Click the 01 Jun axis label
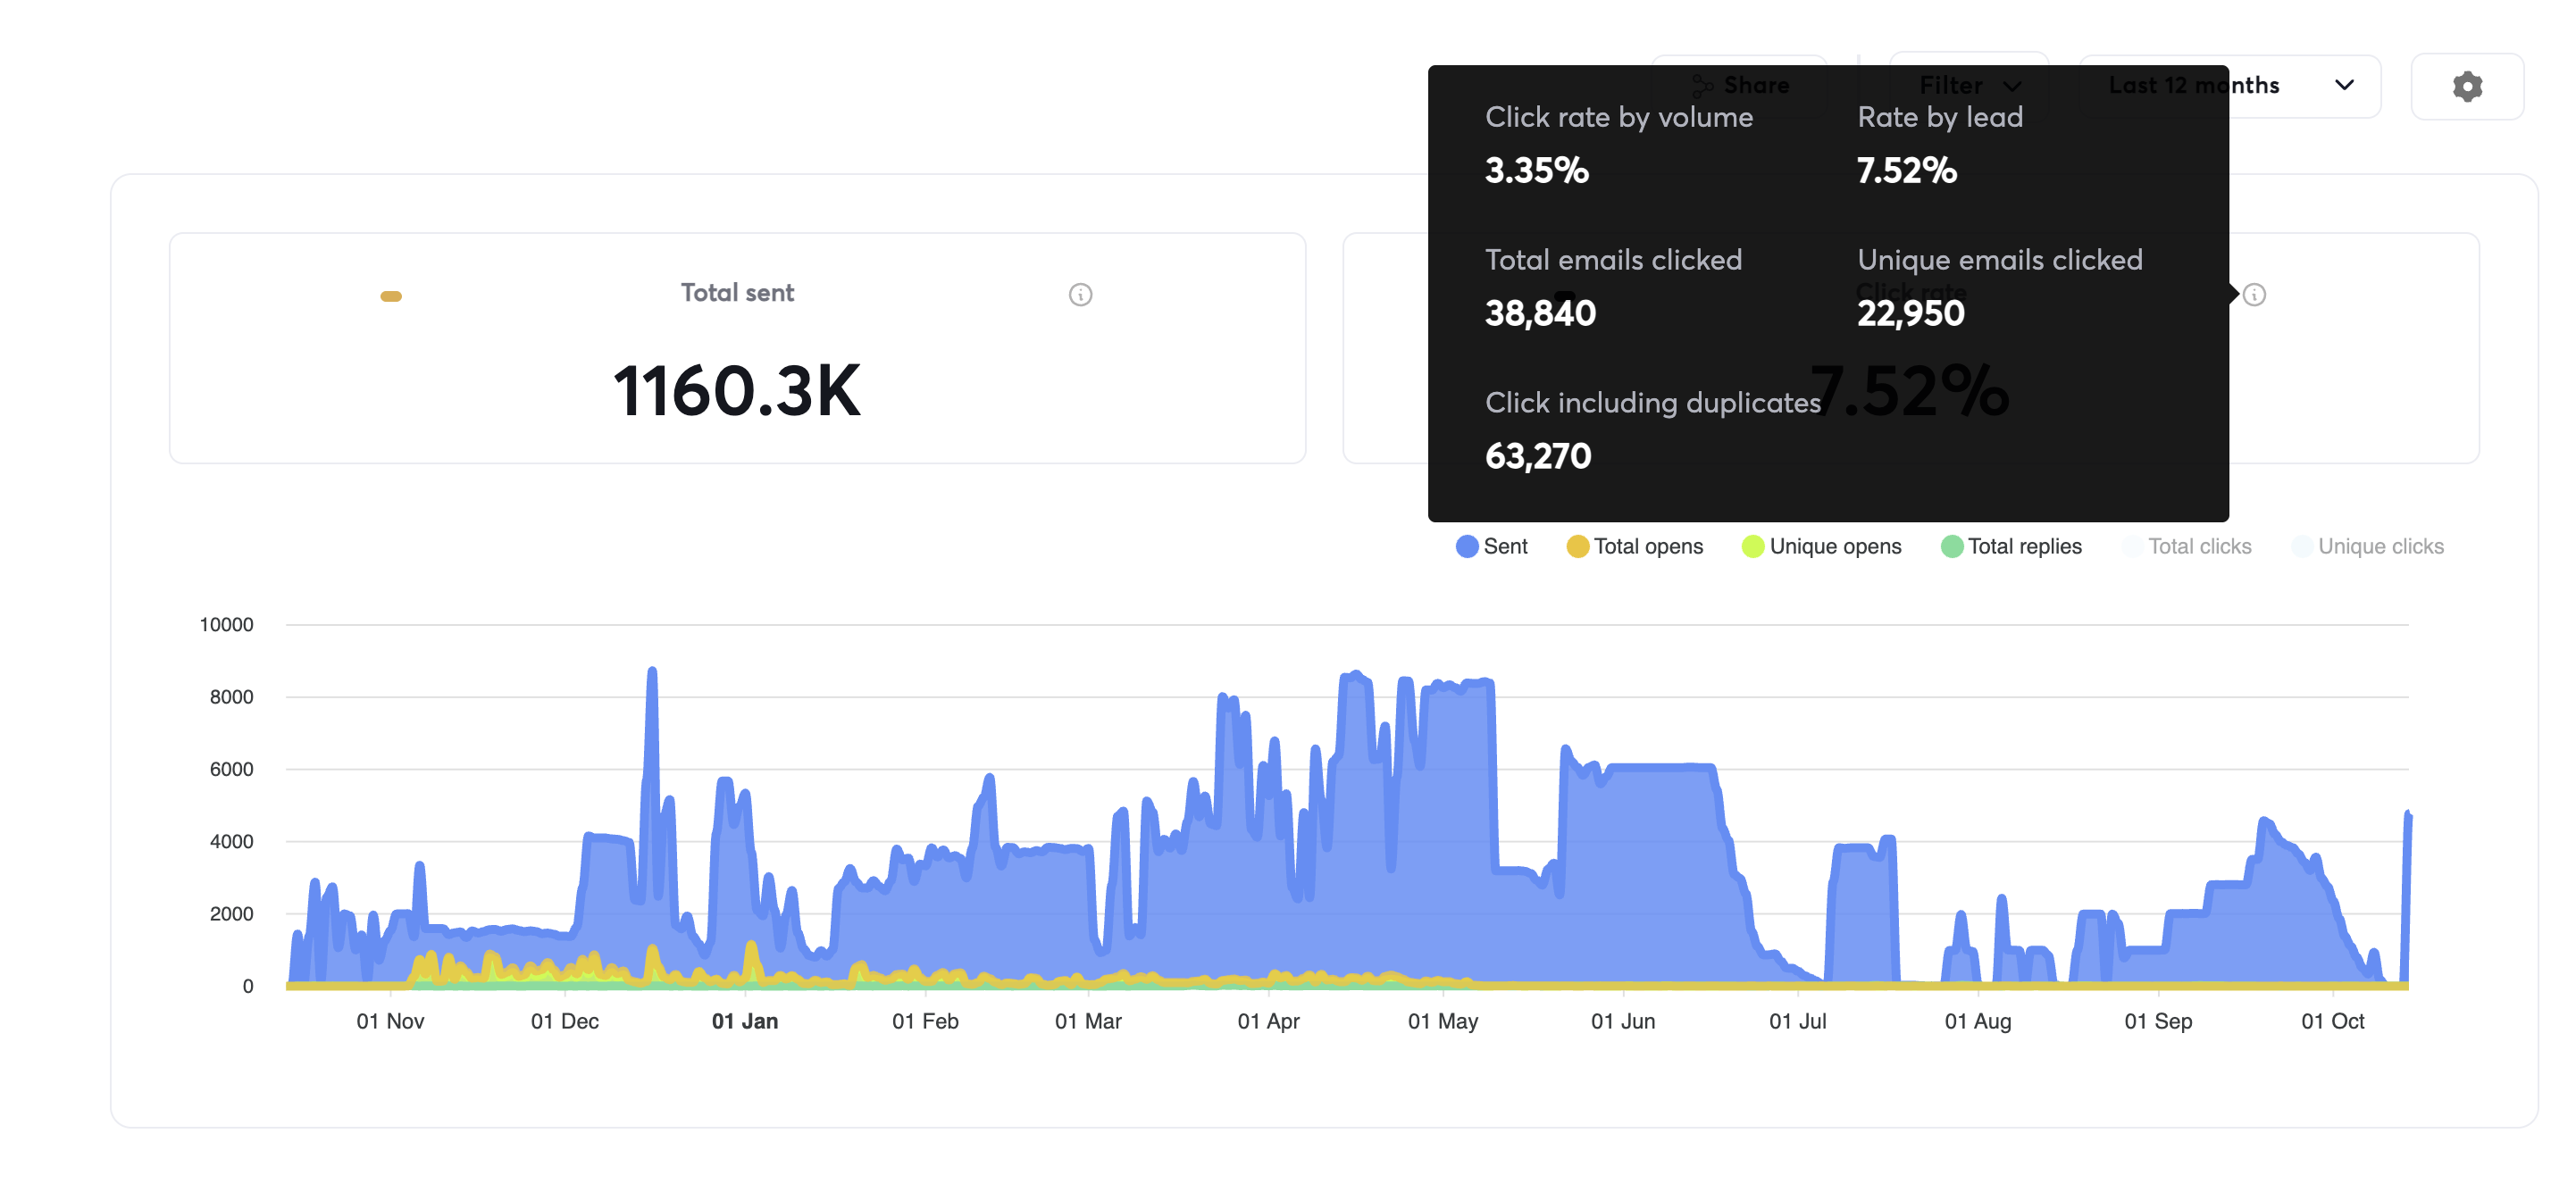The image size is (2576, 1200). pos(1622,1021)
